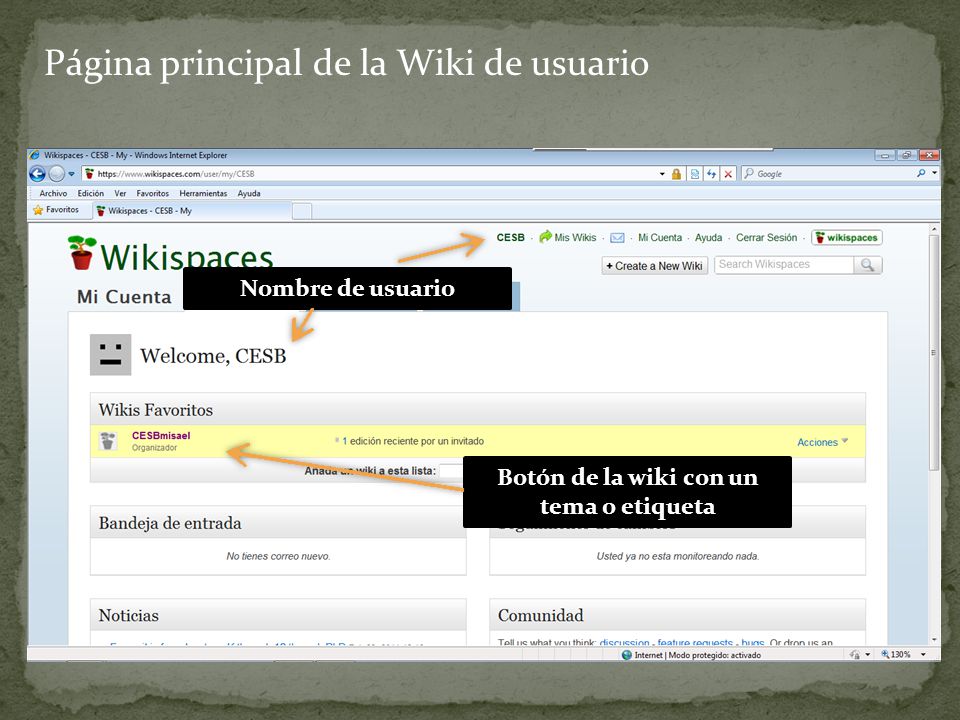The image size is (960, 720).
Task: Click the bugs link in Comunidad
Action: click(x=752, y=642)
